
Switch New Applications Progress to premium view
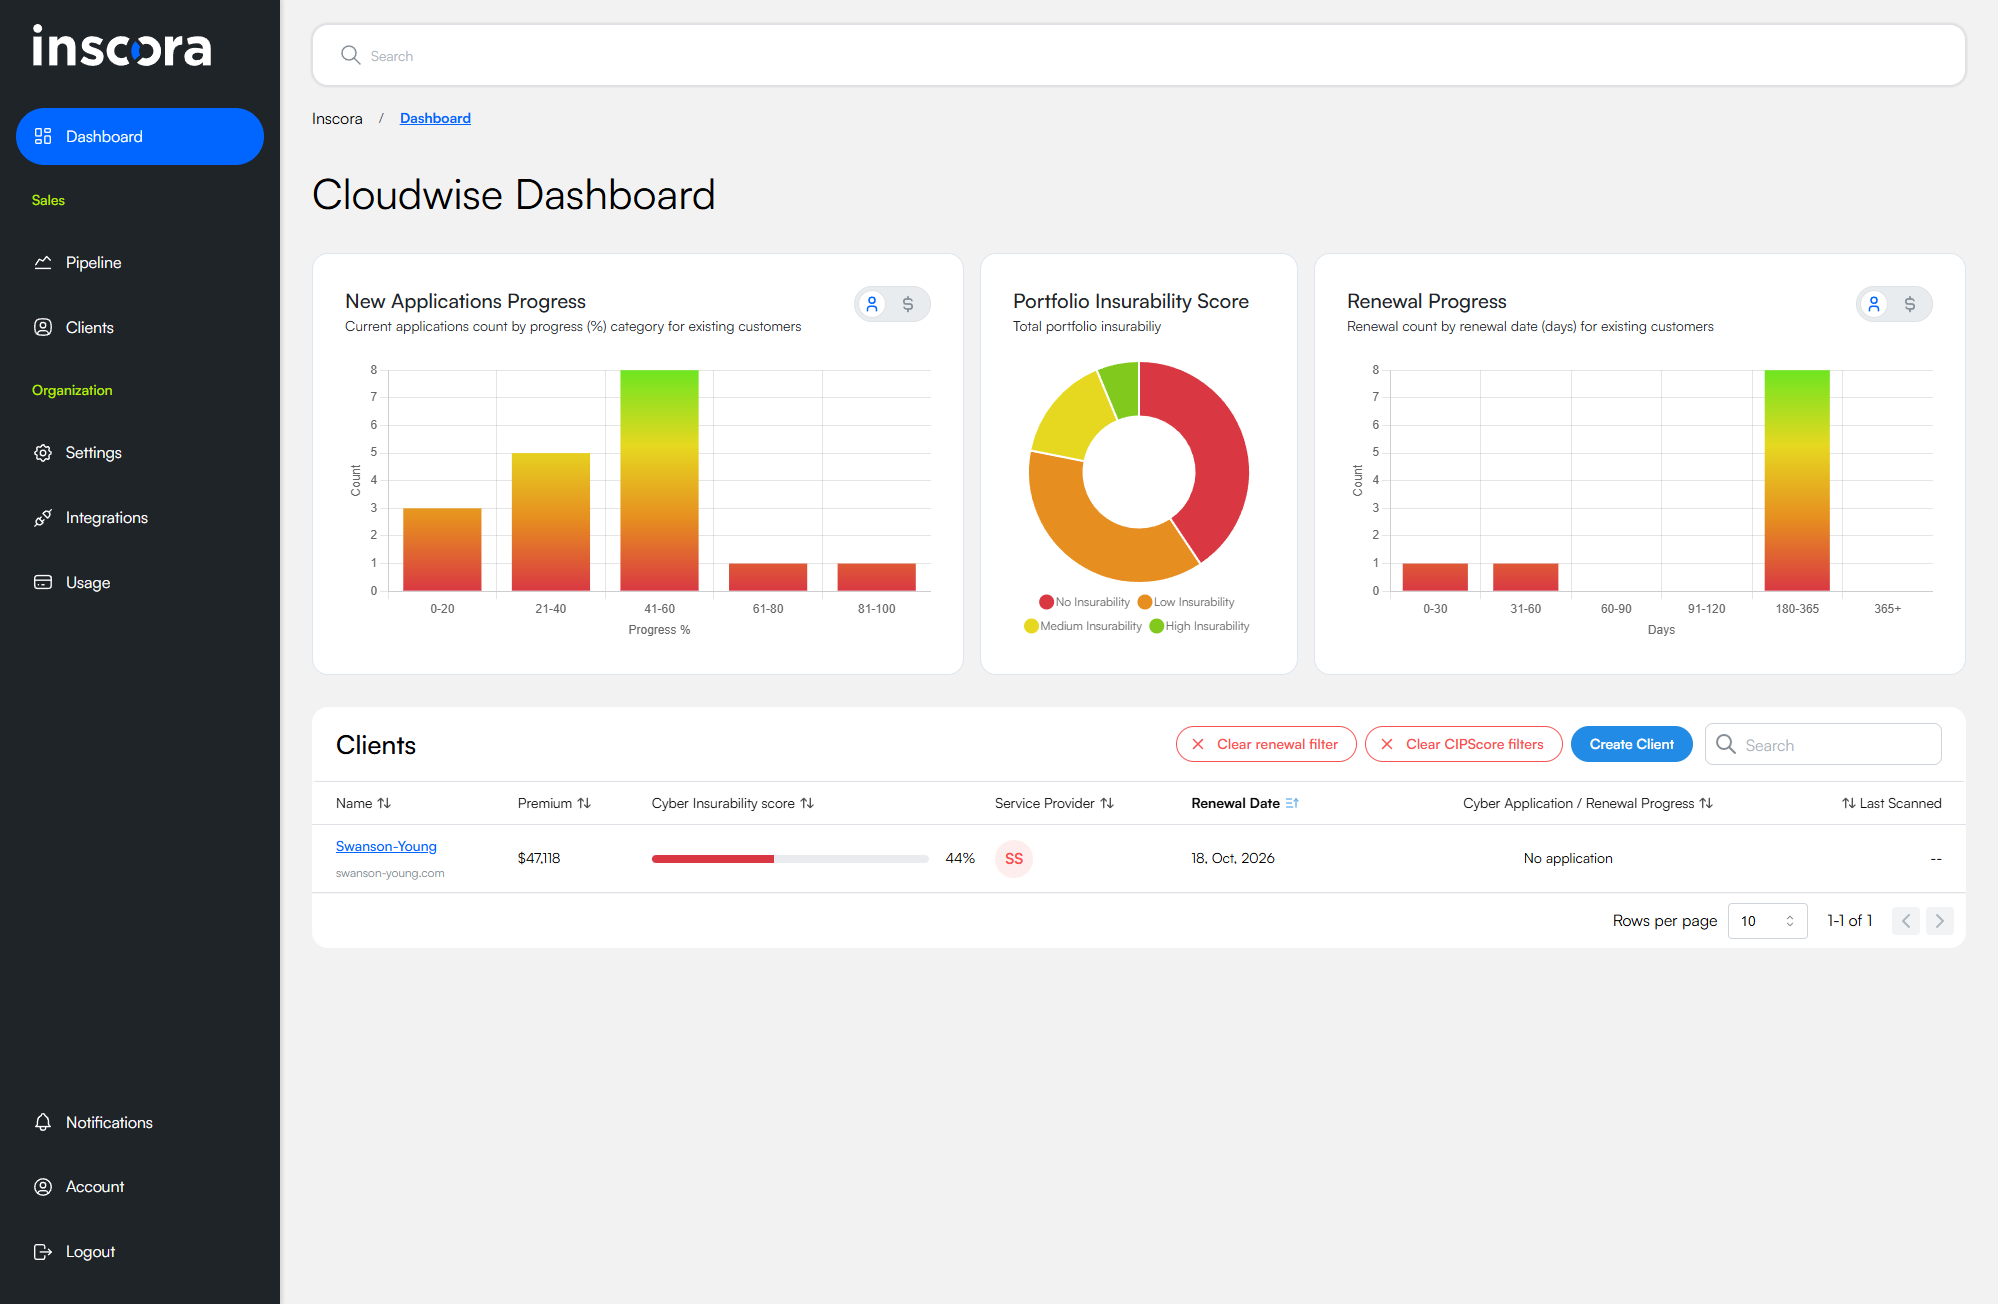tap(908, 304)
